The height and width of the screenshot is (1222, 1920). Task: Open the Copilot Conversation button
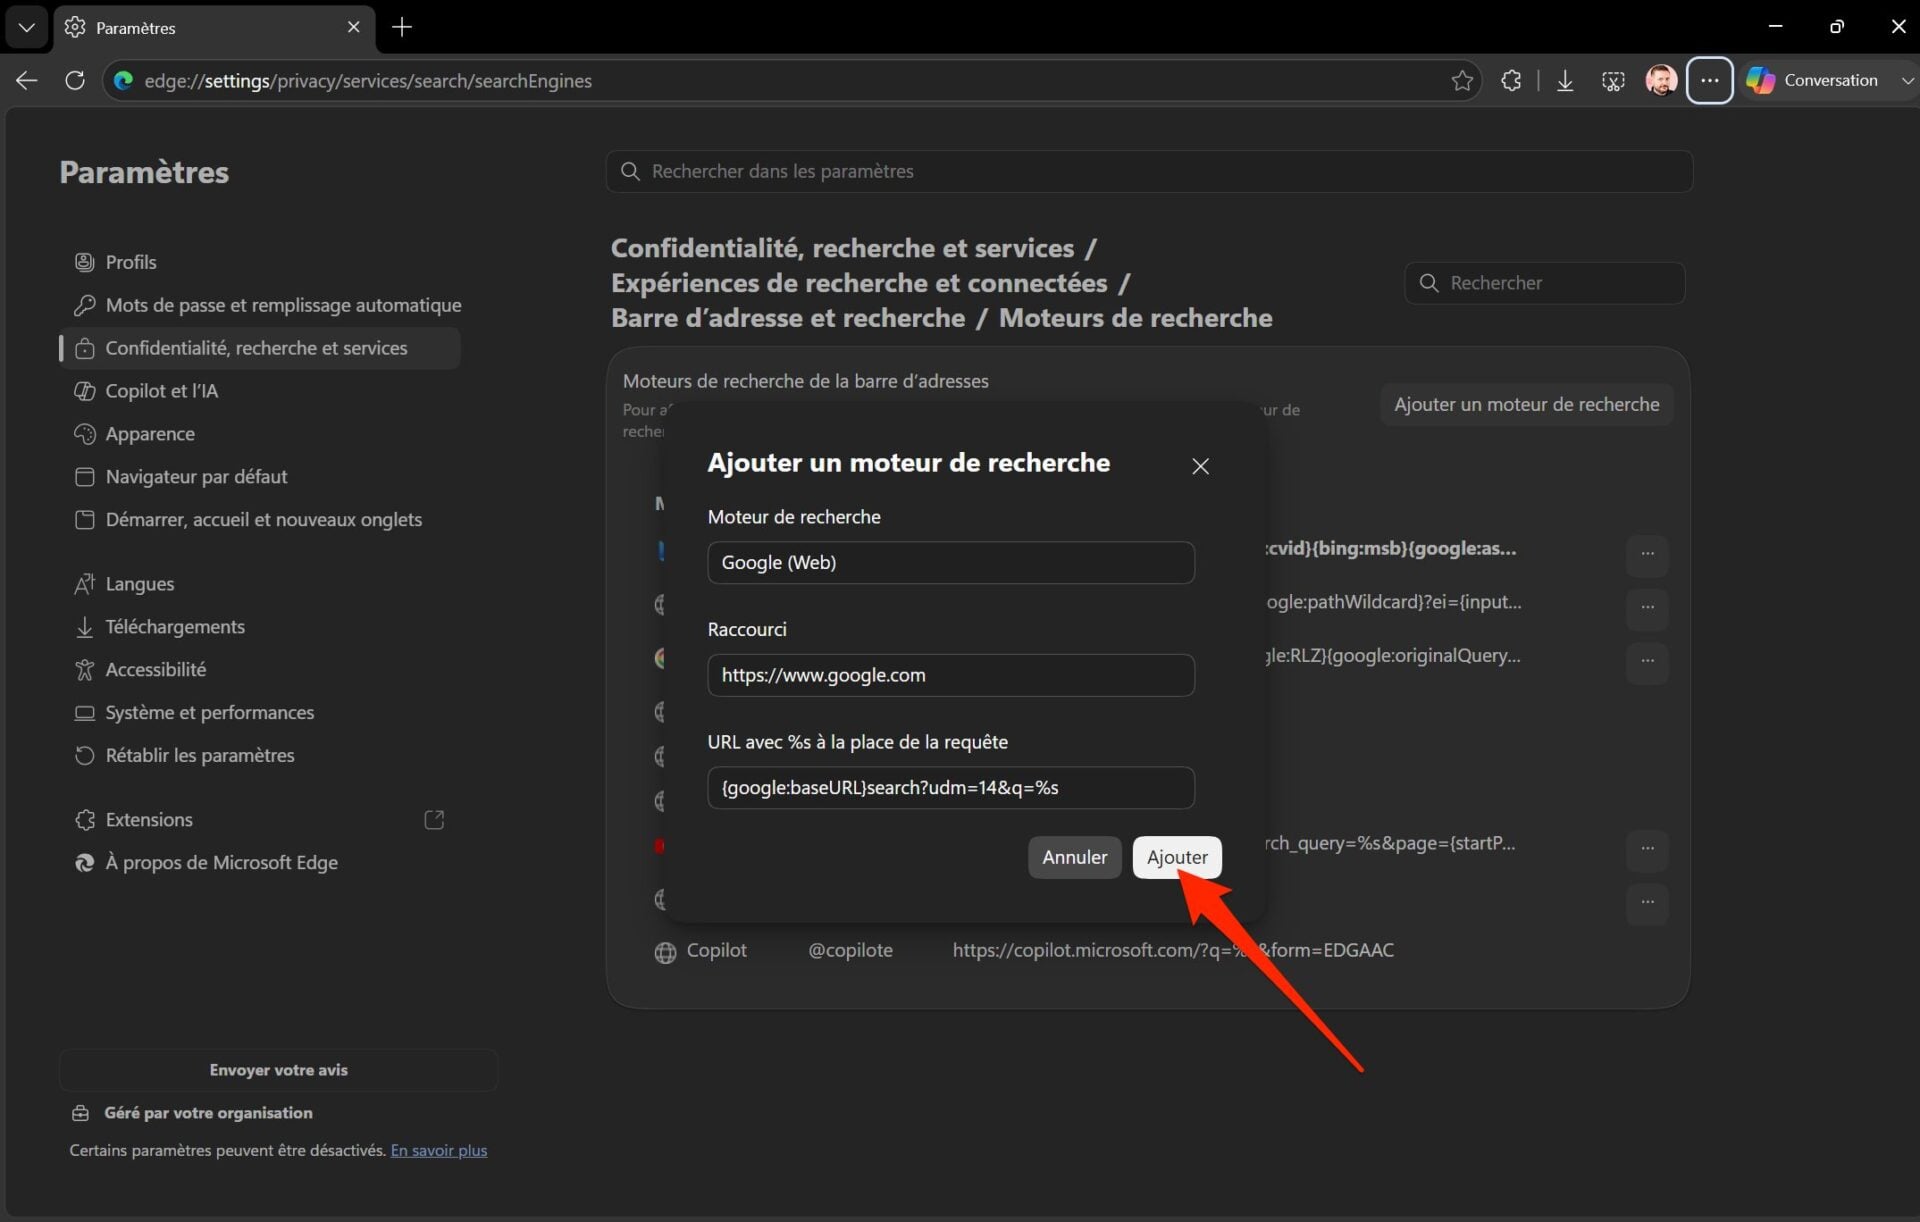point(1813,80)
